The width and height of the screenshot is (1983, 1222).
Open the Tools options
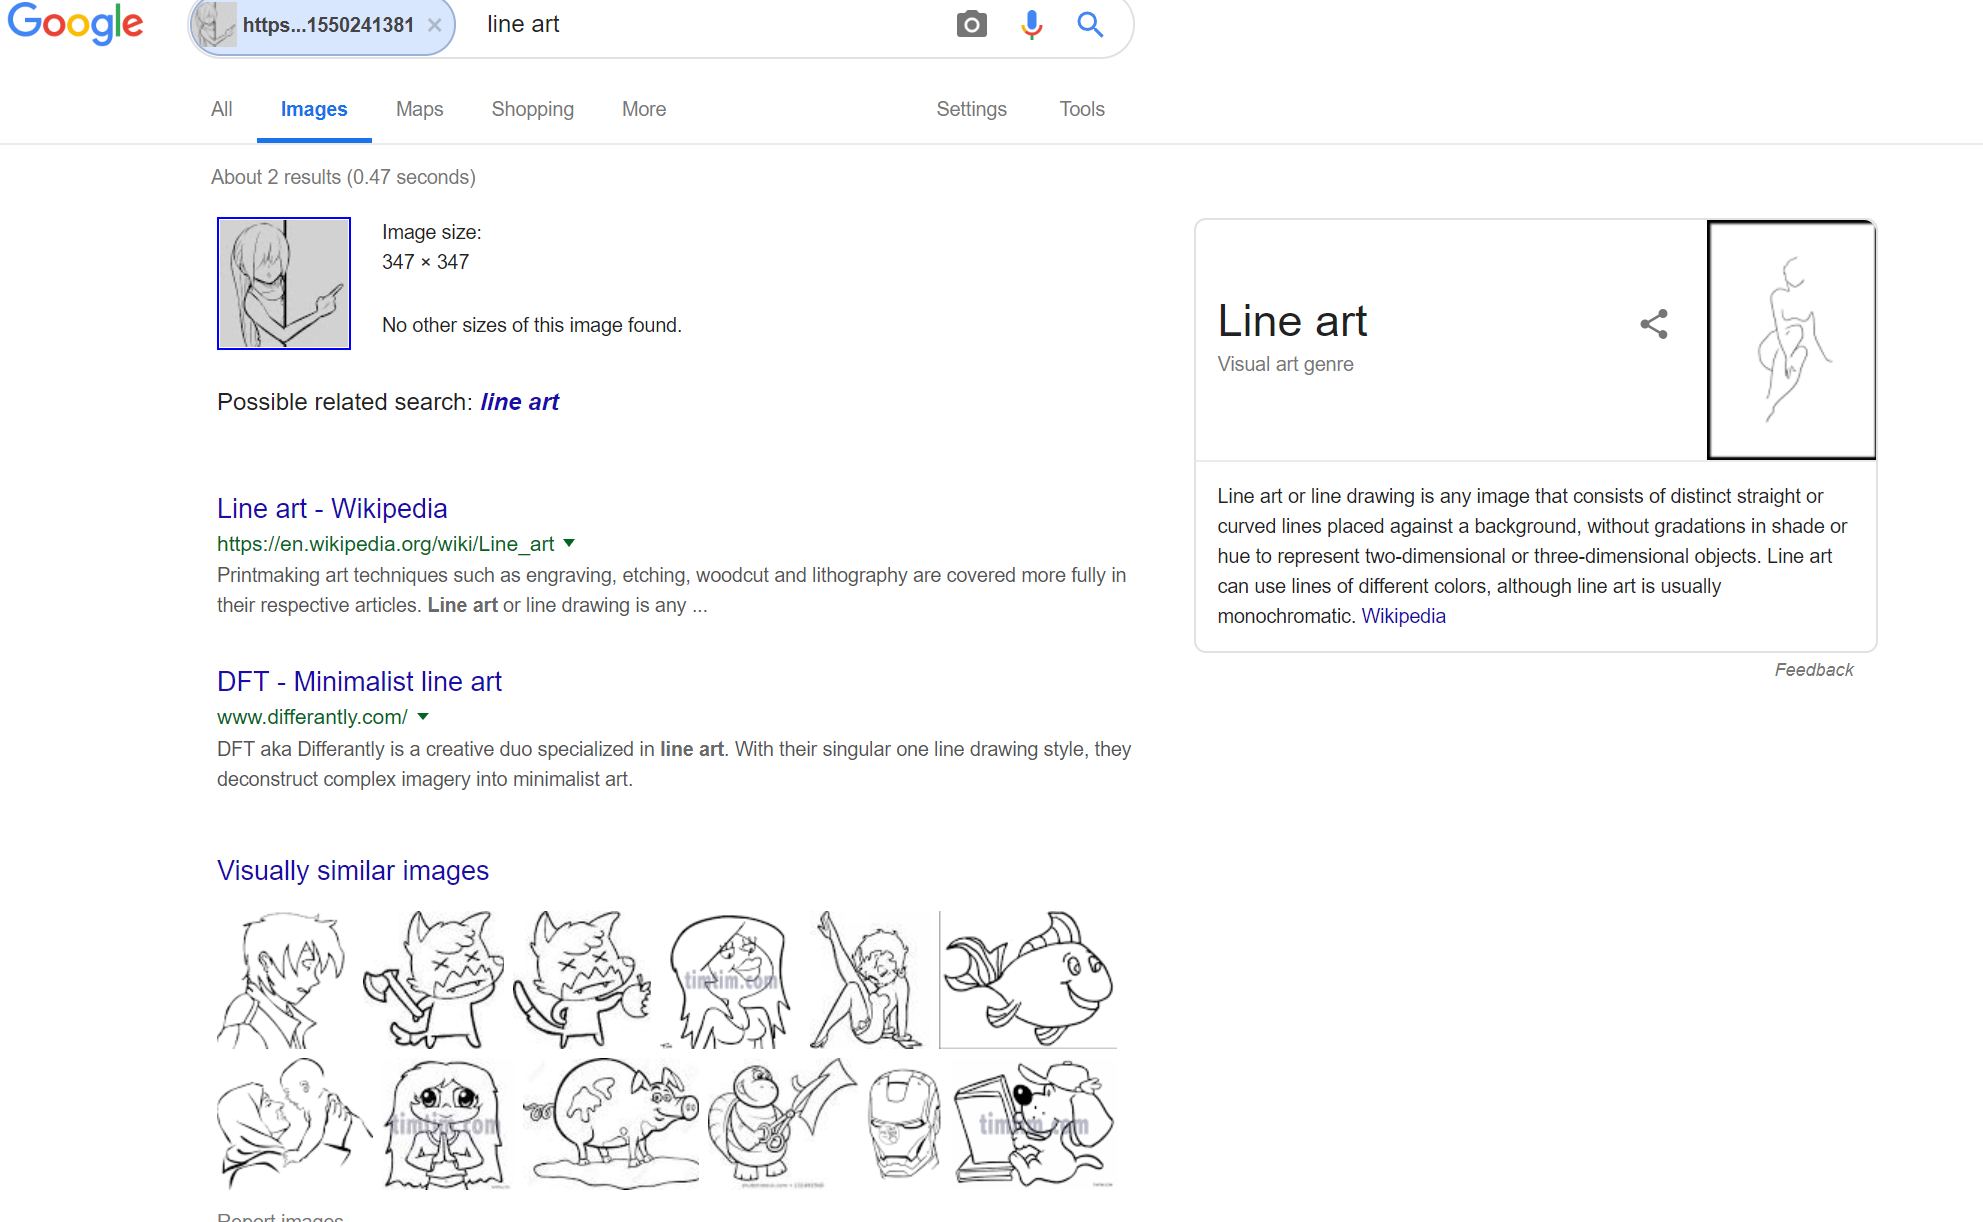pos(1081,109)
